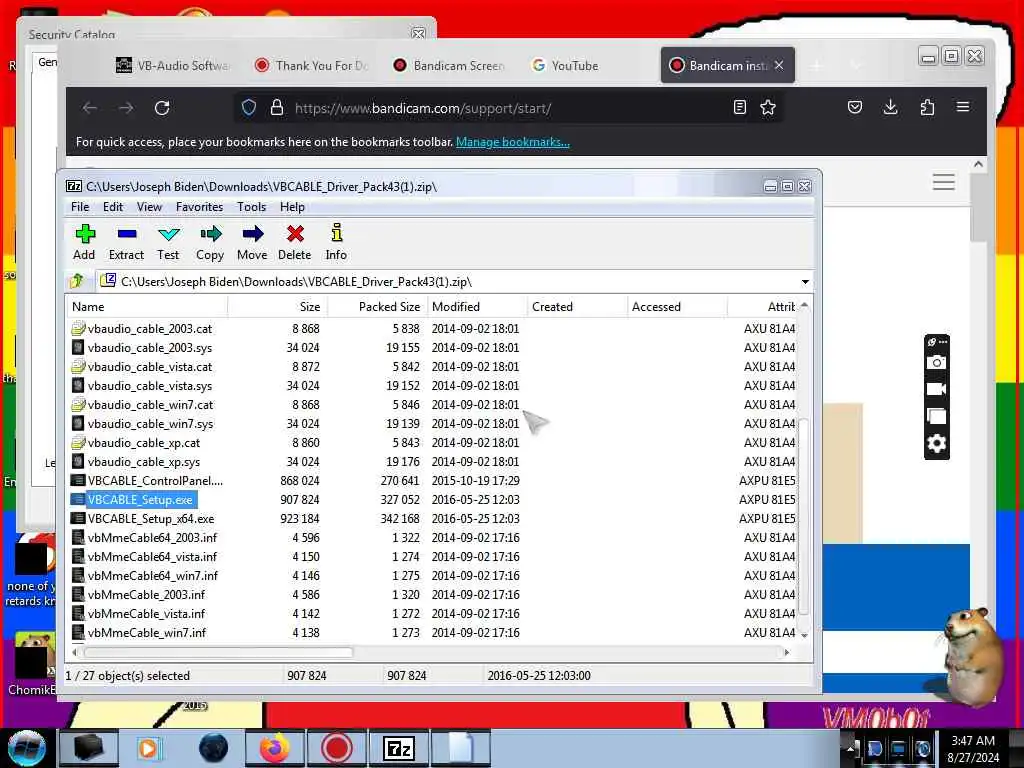Click the Info toolbar icon
The image size is (1024, 768).
point(336,233)
